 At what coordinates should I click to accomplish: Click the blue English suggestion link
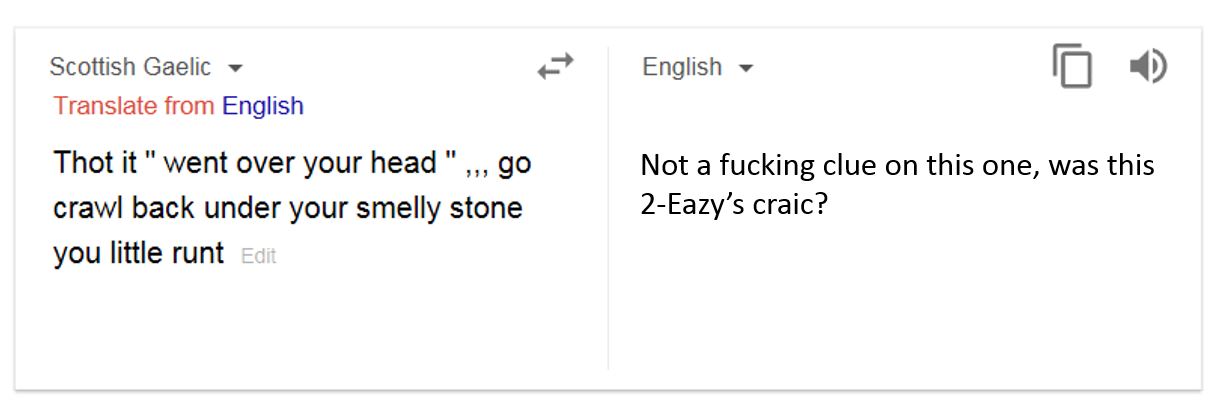tap(262, 106)
